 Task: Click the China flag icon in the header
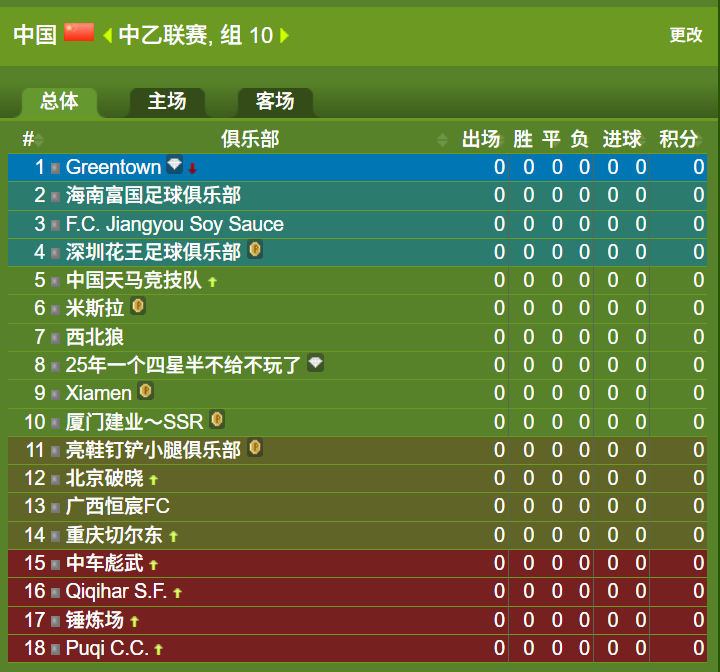click(x=79, y=32)
